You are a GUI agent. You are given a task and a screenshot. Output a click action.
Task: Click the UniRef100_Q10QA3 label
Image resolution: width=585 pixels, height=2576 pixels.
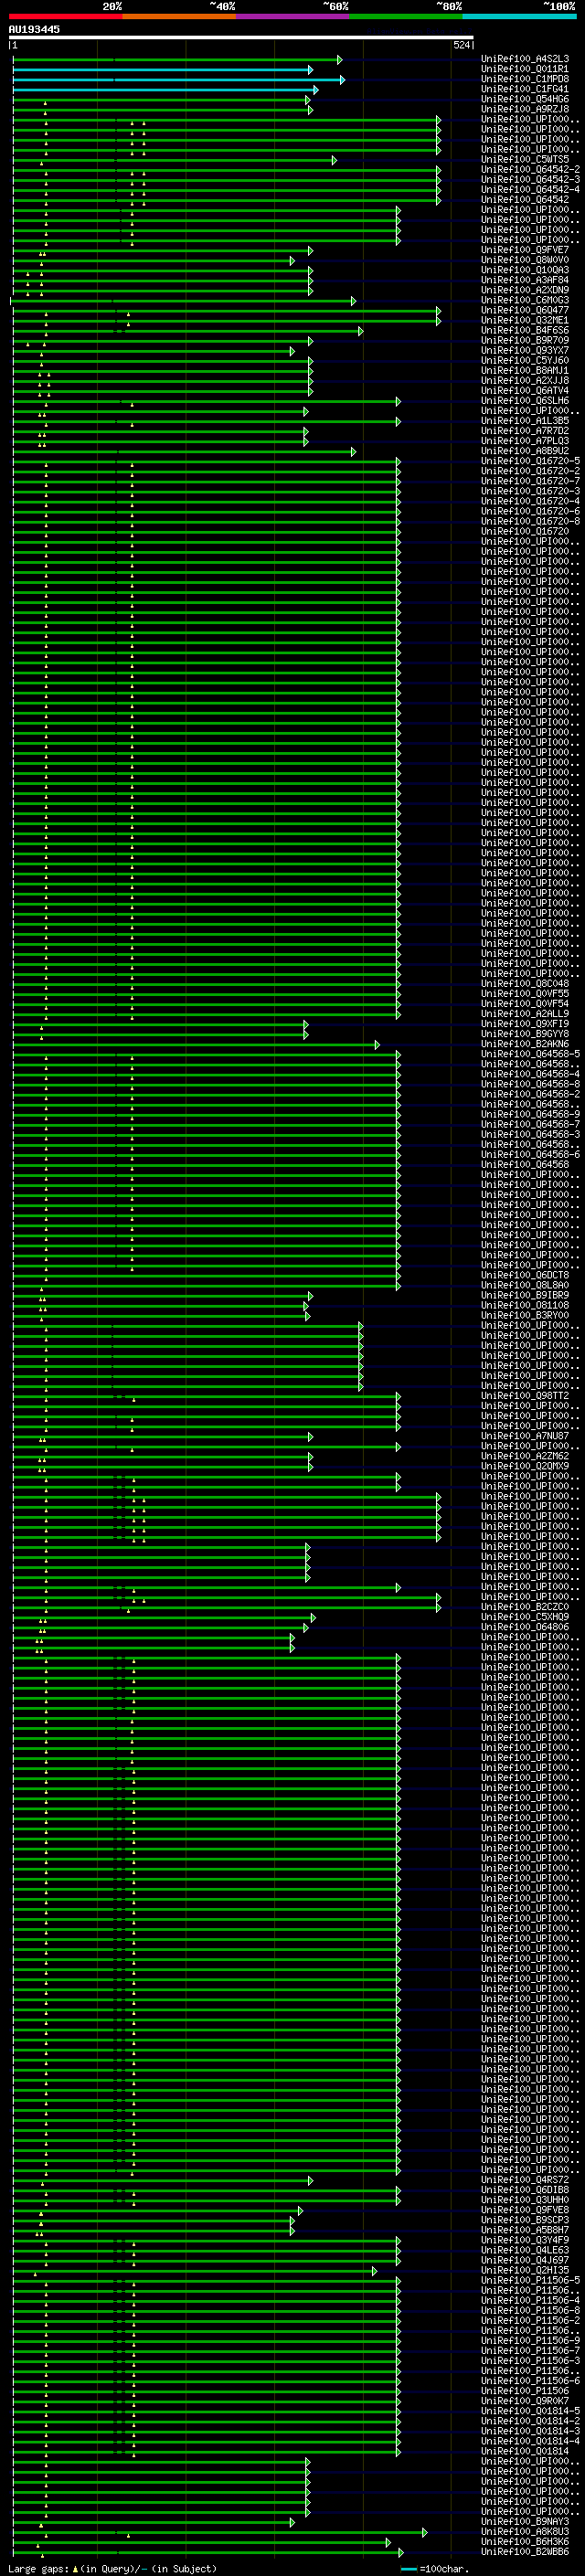[525, 270]
